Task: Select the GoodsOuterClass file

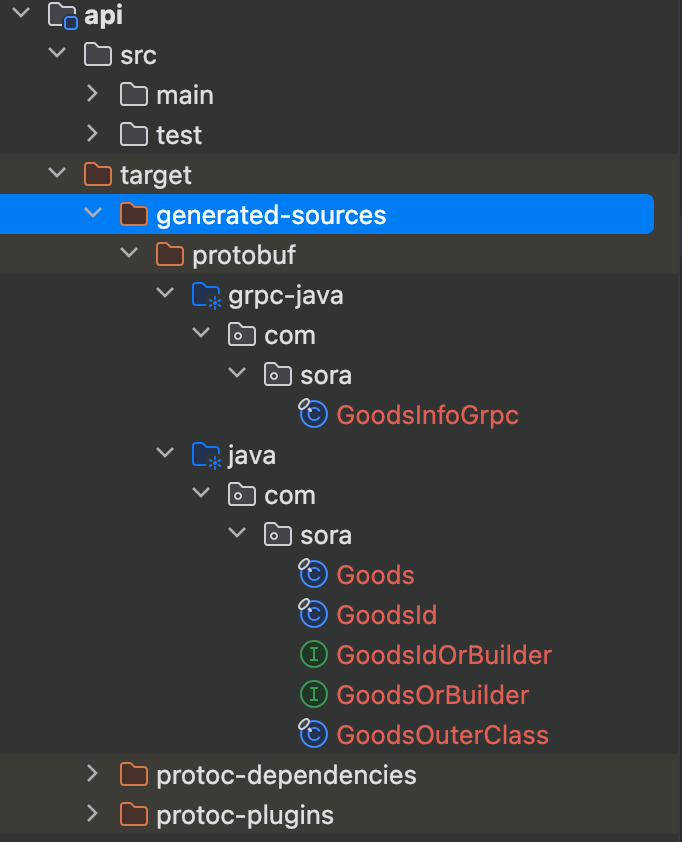Action: 442,735
